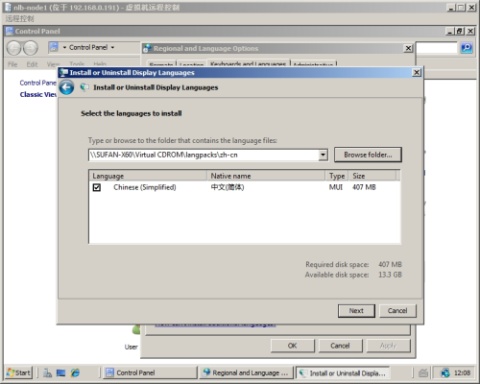Click the Browse folder button

pyautogui.click(x=368, y=155)
